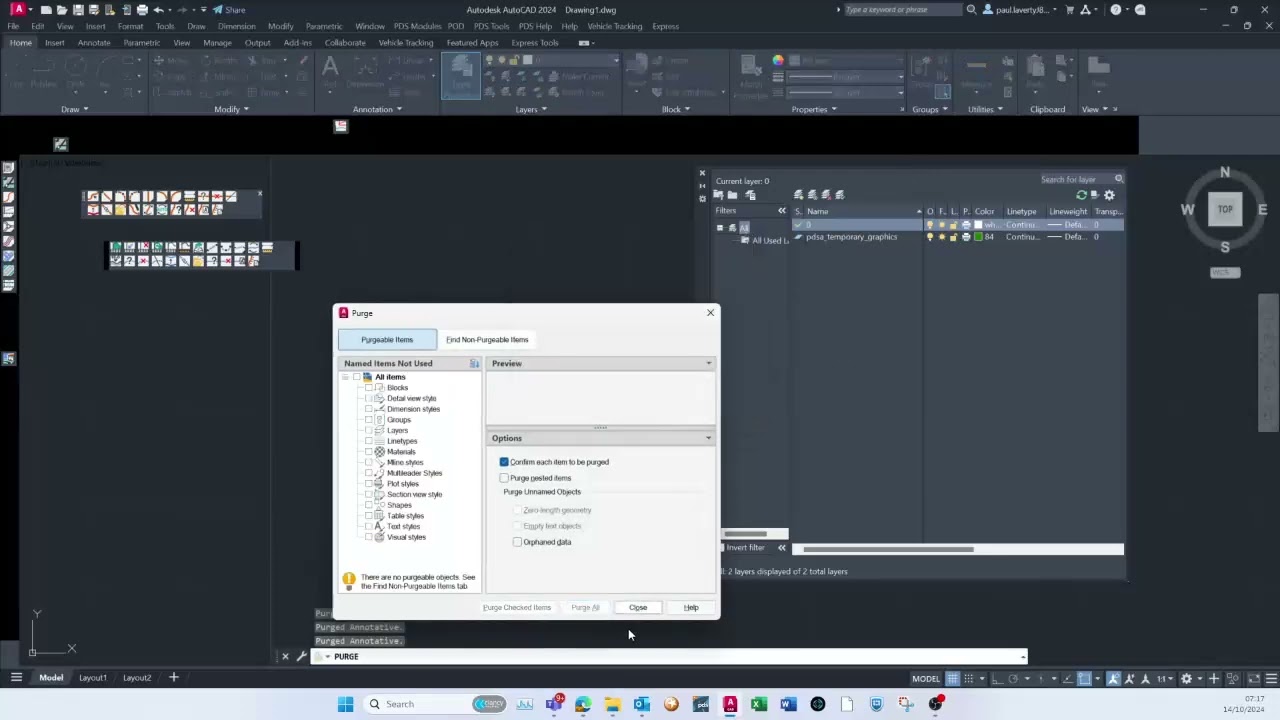Open the Windows Start menu
Viewport: 1280px width, 720px height.
pos(345,704)
